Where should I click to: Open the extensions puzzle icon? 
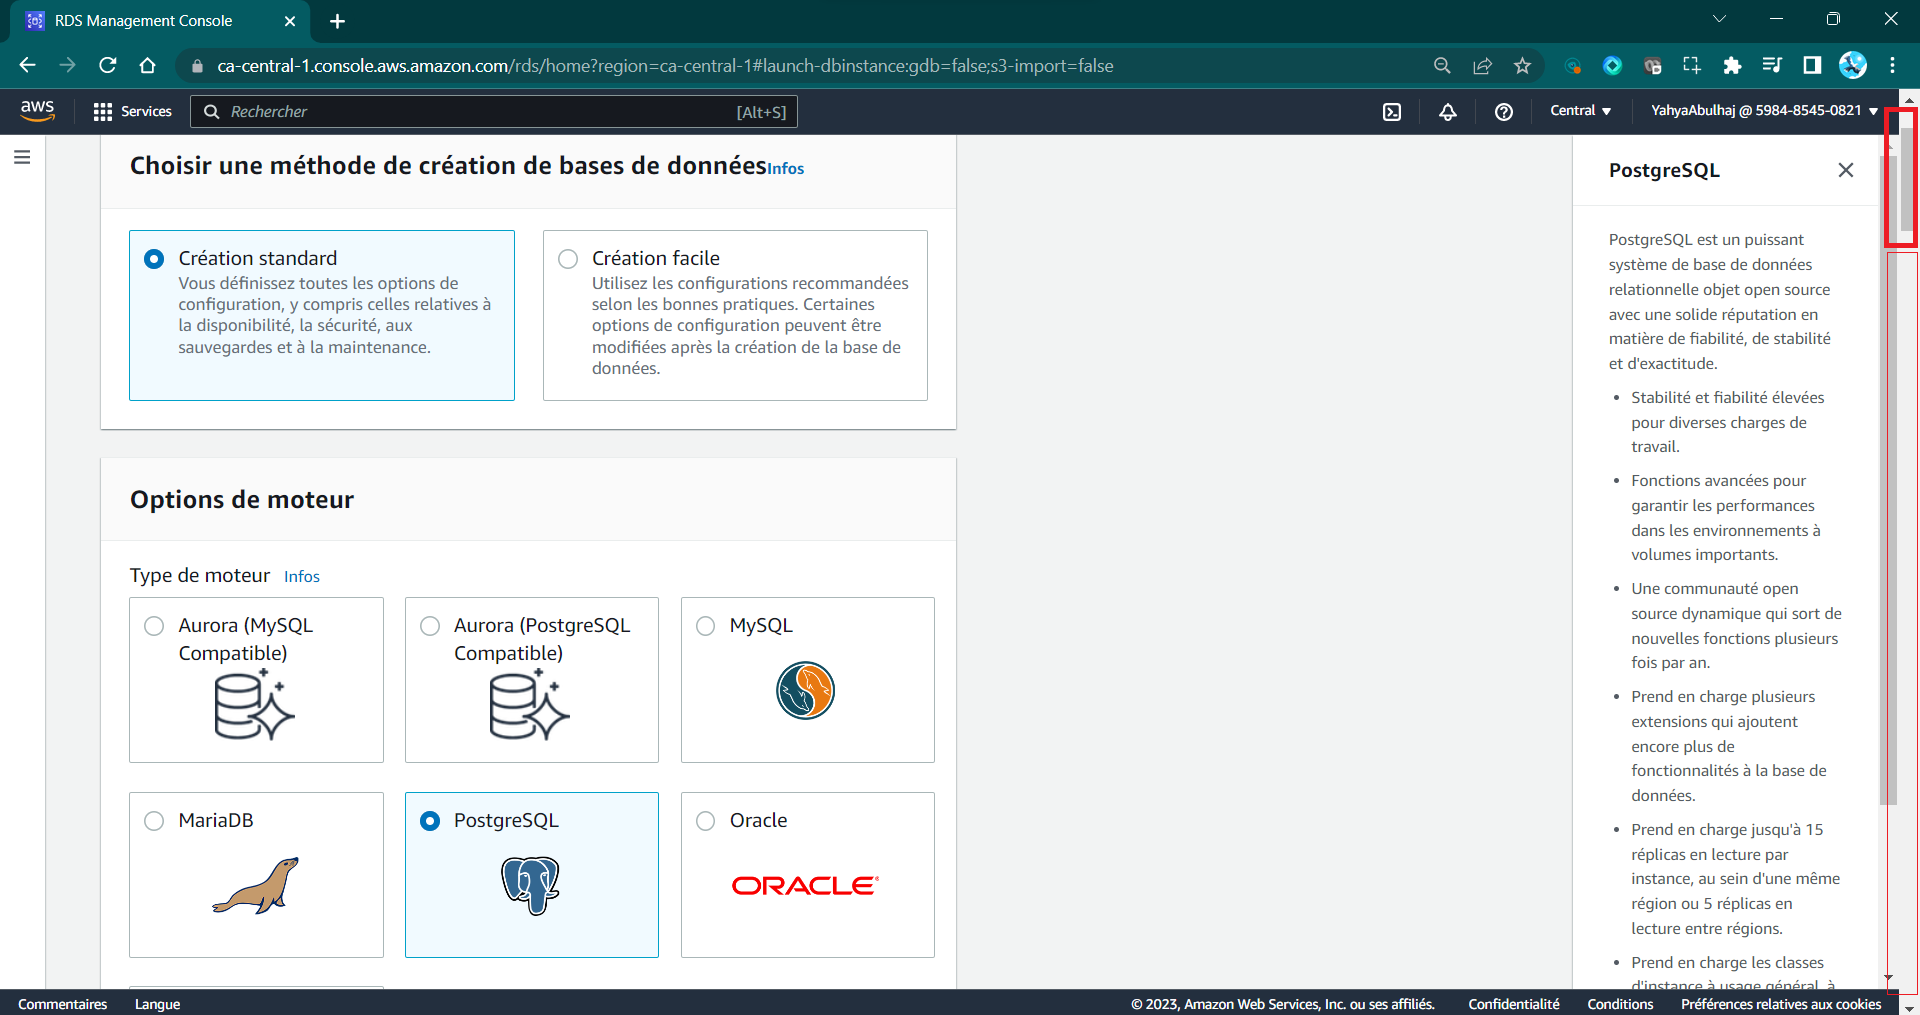(1732, 65)
